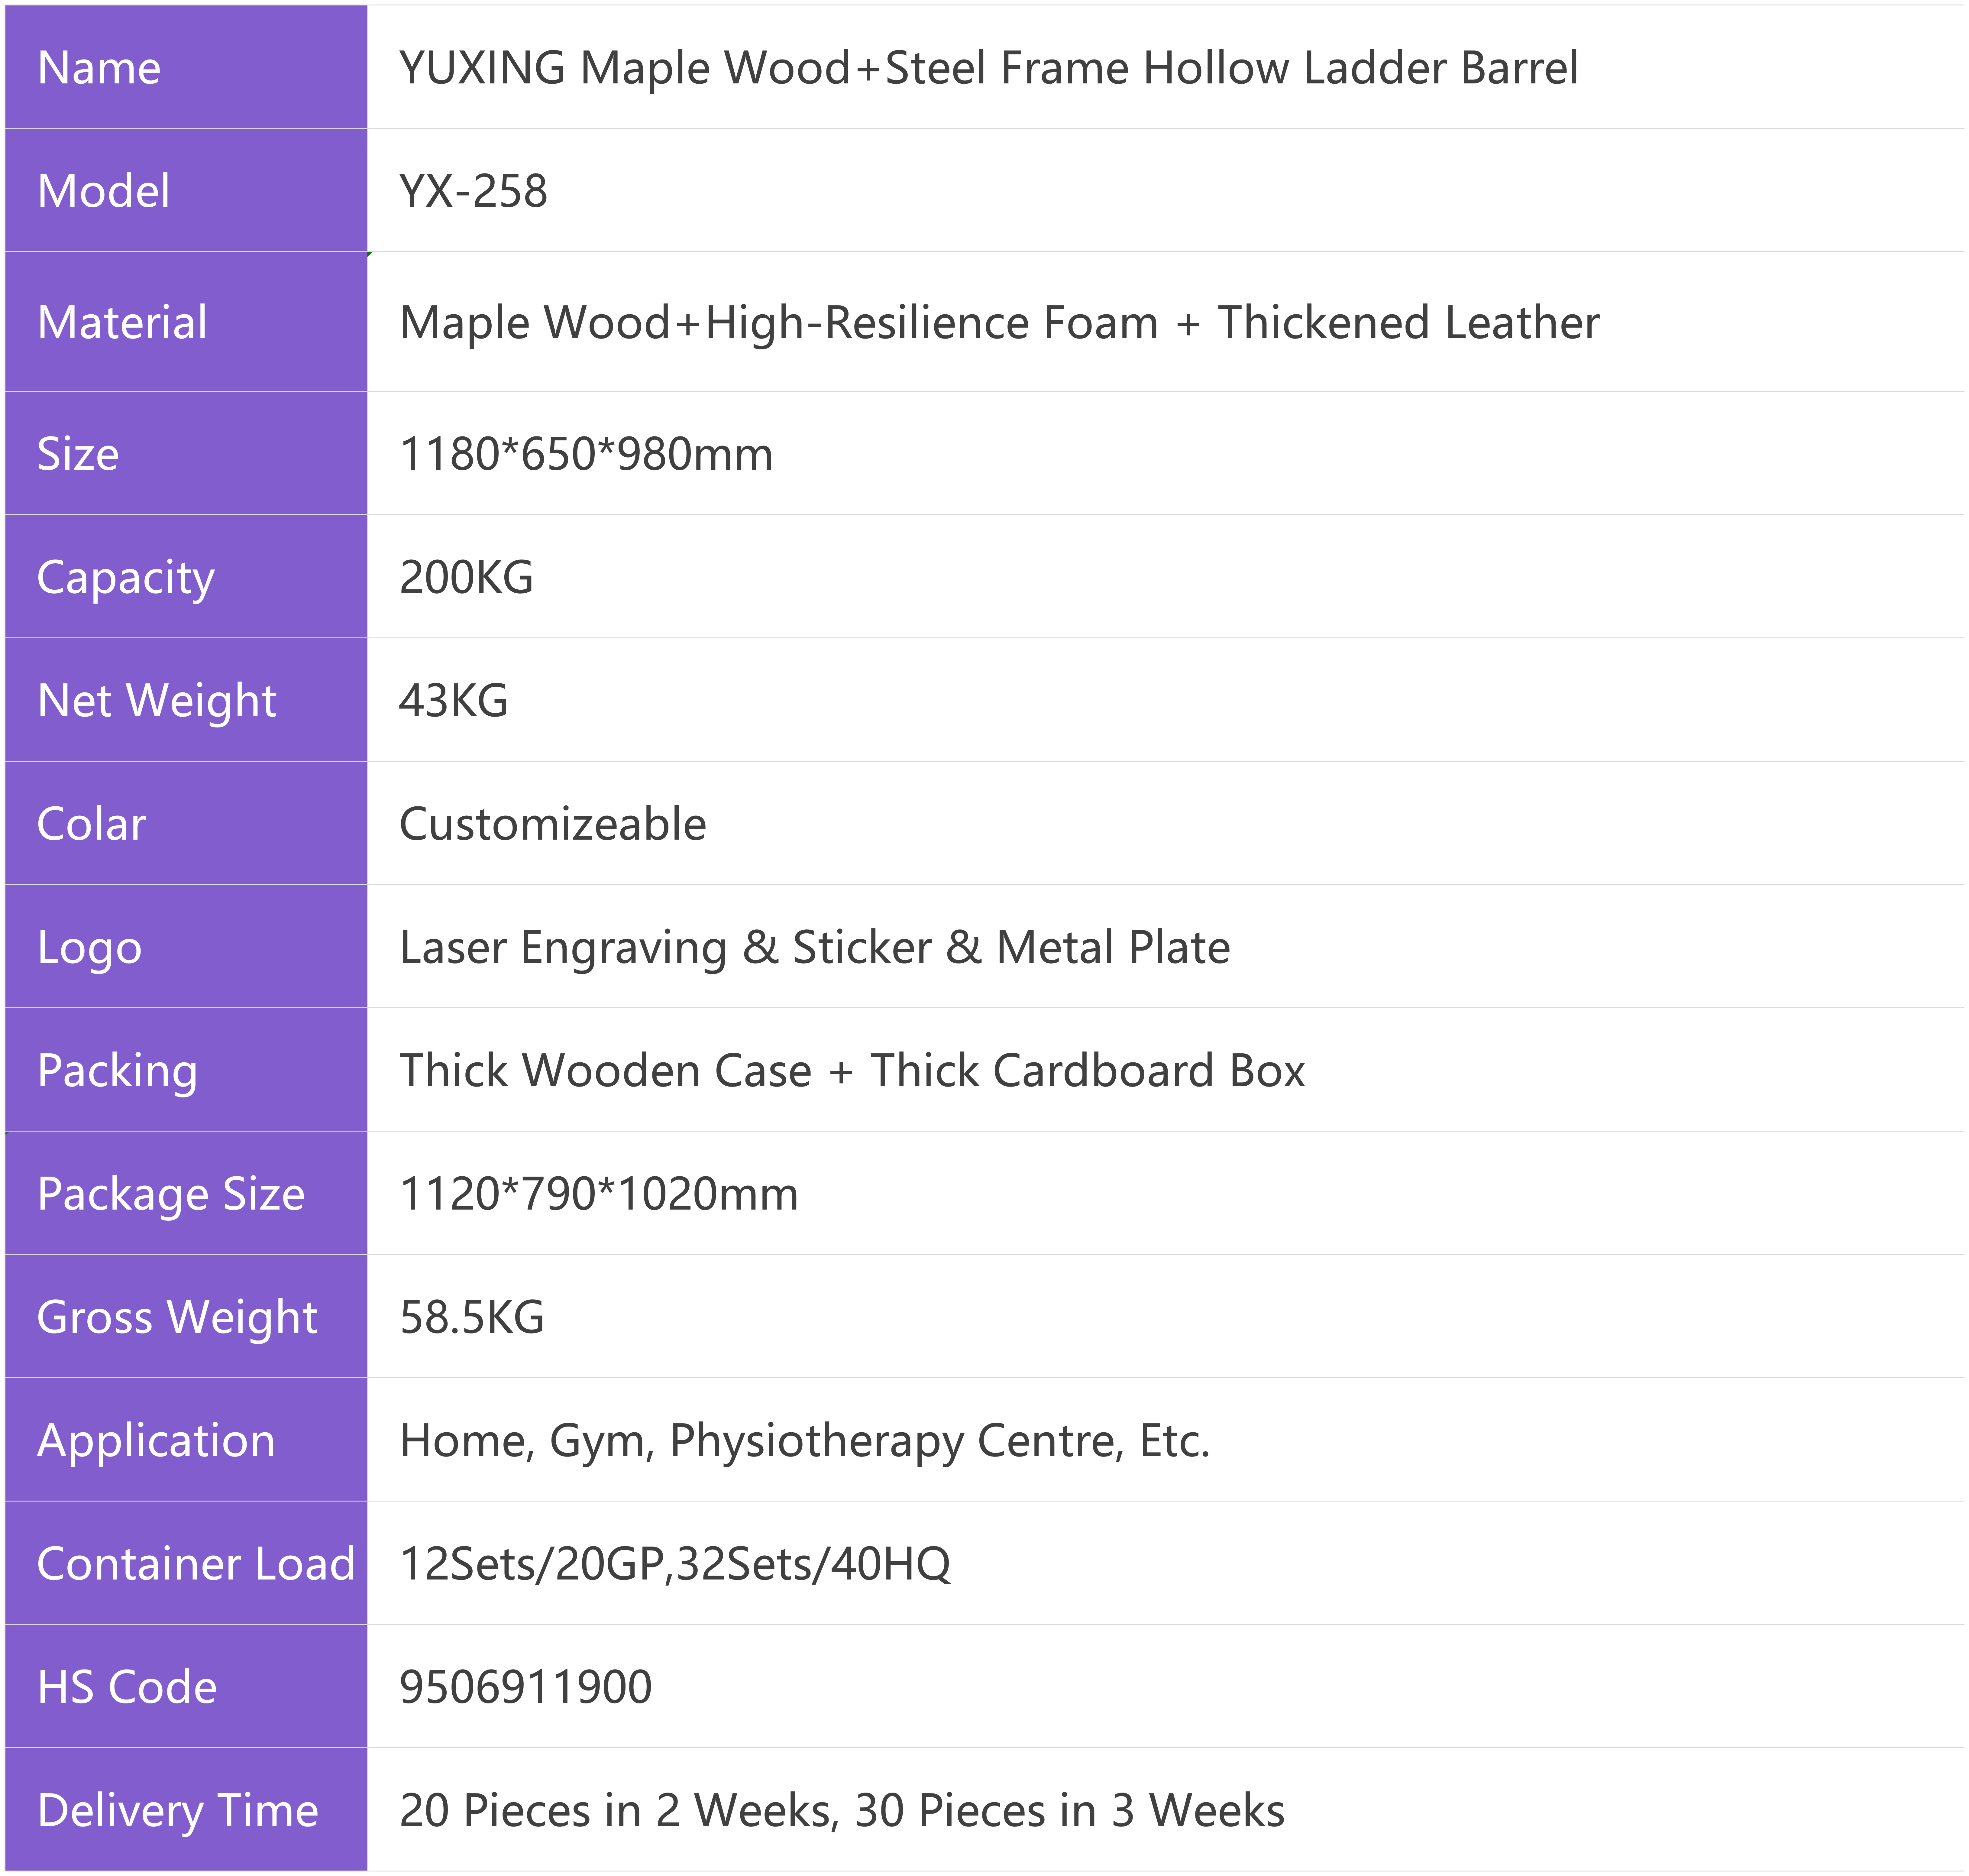Screen dimensions: 1969x1876
Task: Select the gross weight value '58.5KG'
Action: pyautogui.click(x=472, y=1317)
